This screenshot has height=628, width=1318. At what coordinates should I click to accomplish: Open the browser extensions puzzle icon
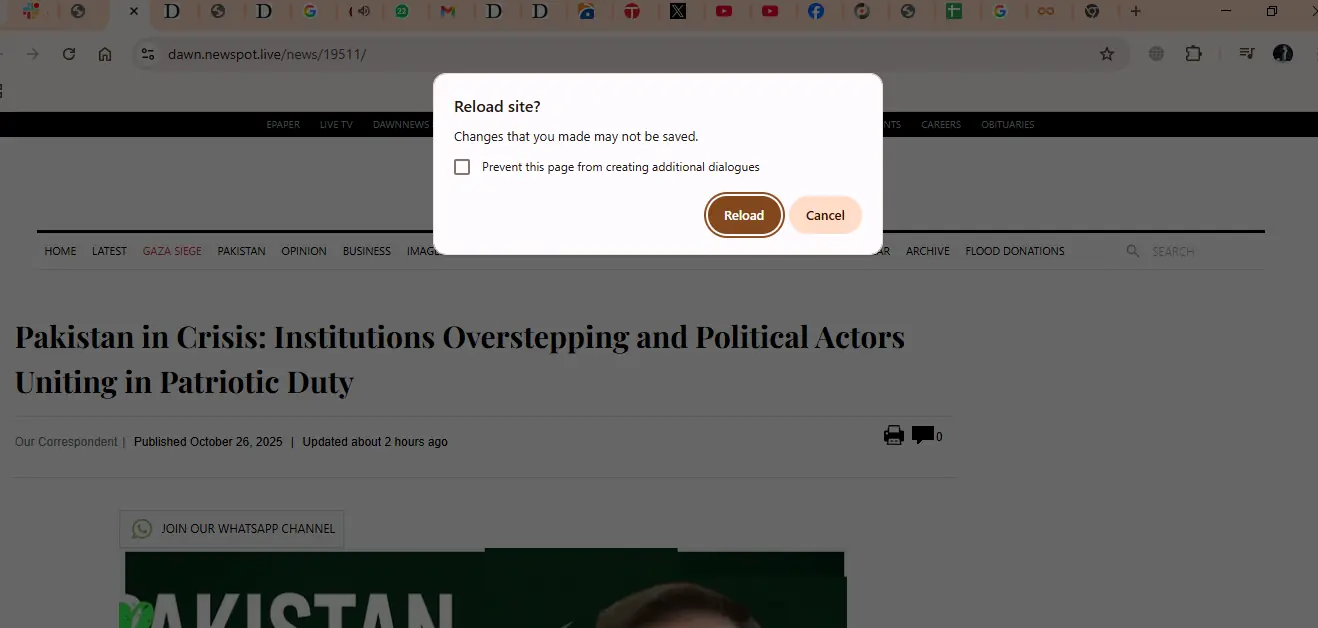point(1193,54)
